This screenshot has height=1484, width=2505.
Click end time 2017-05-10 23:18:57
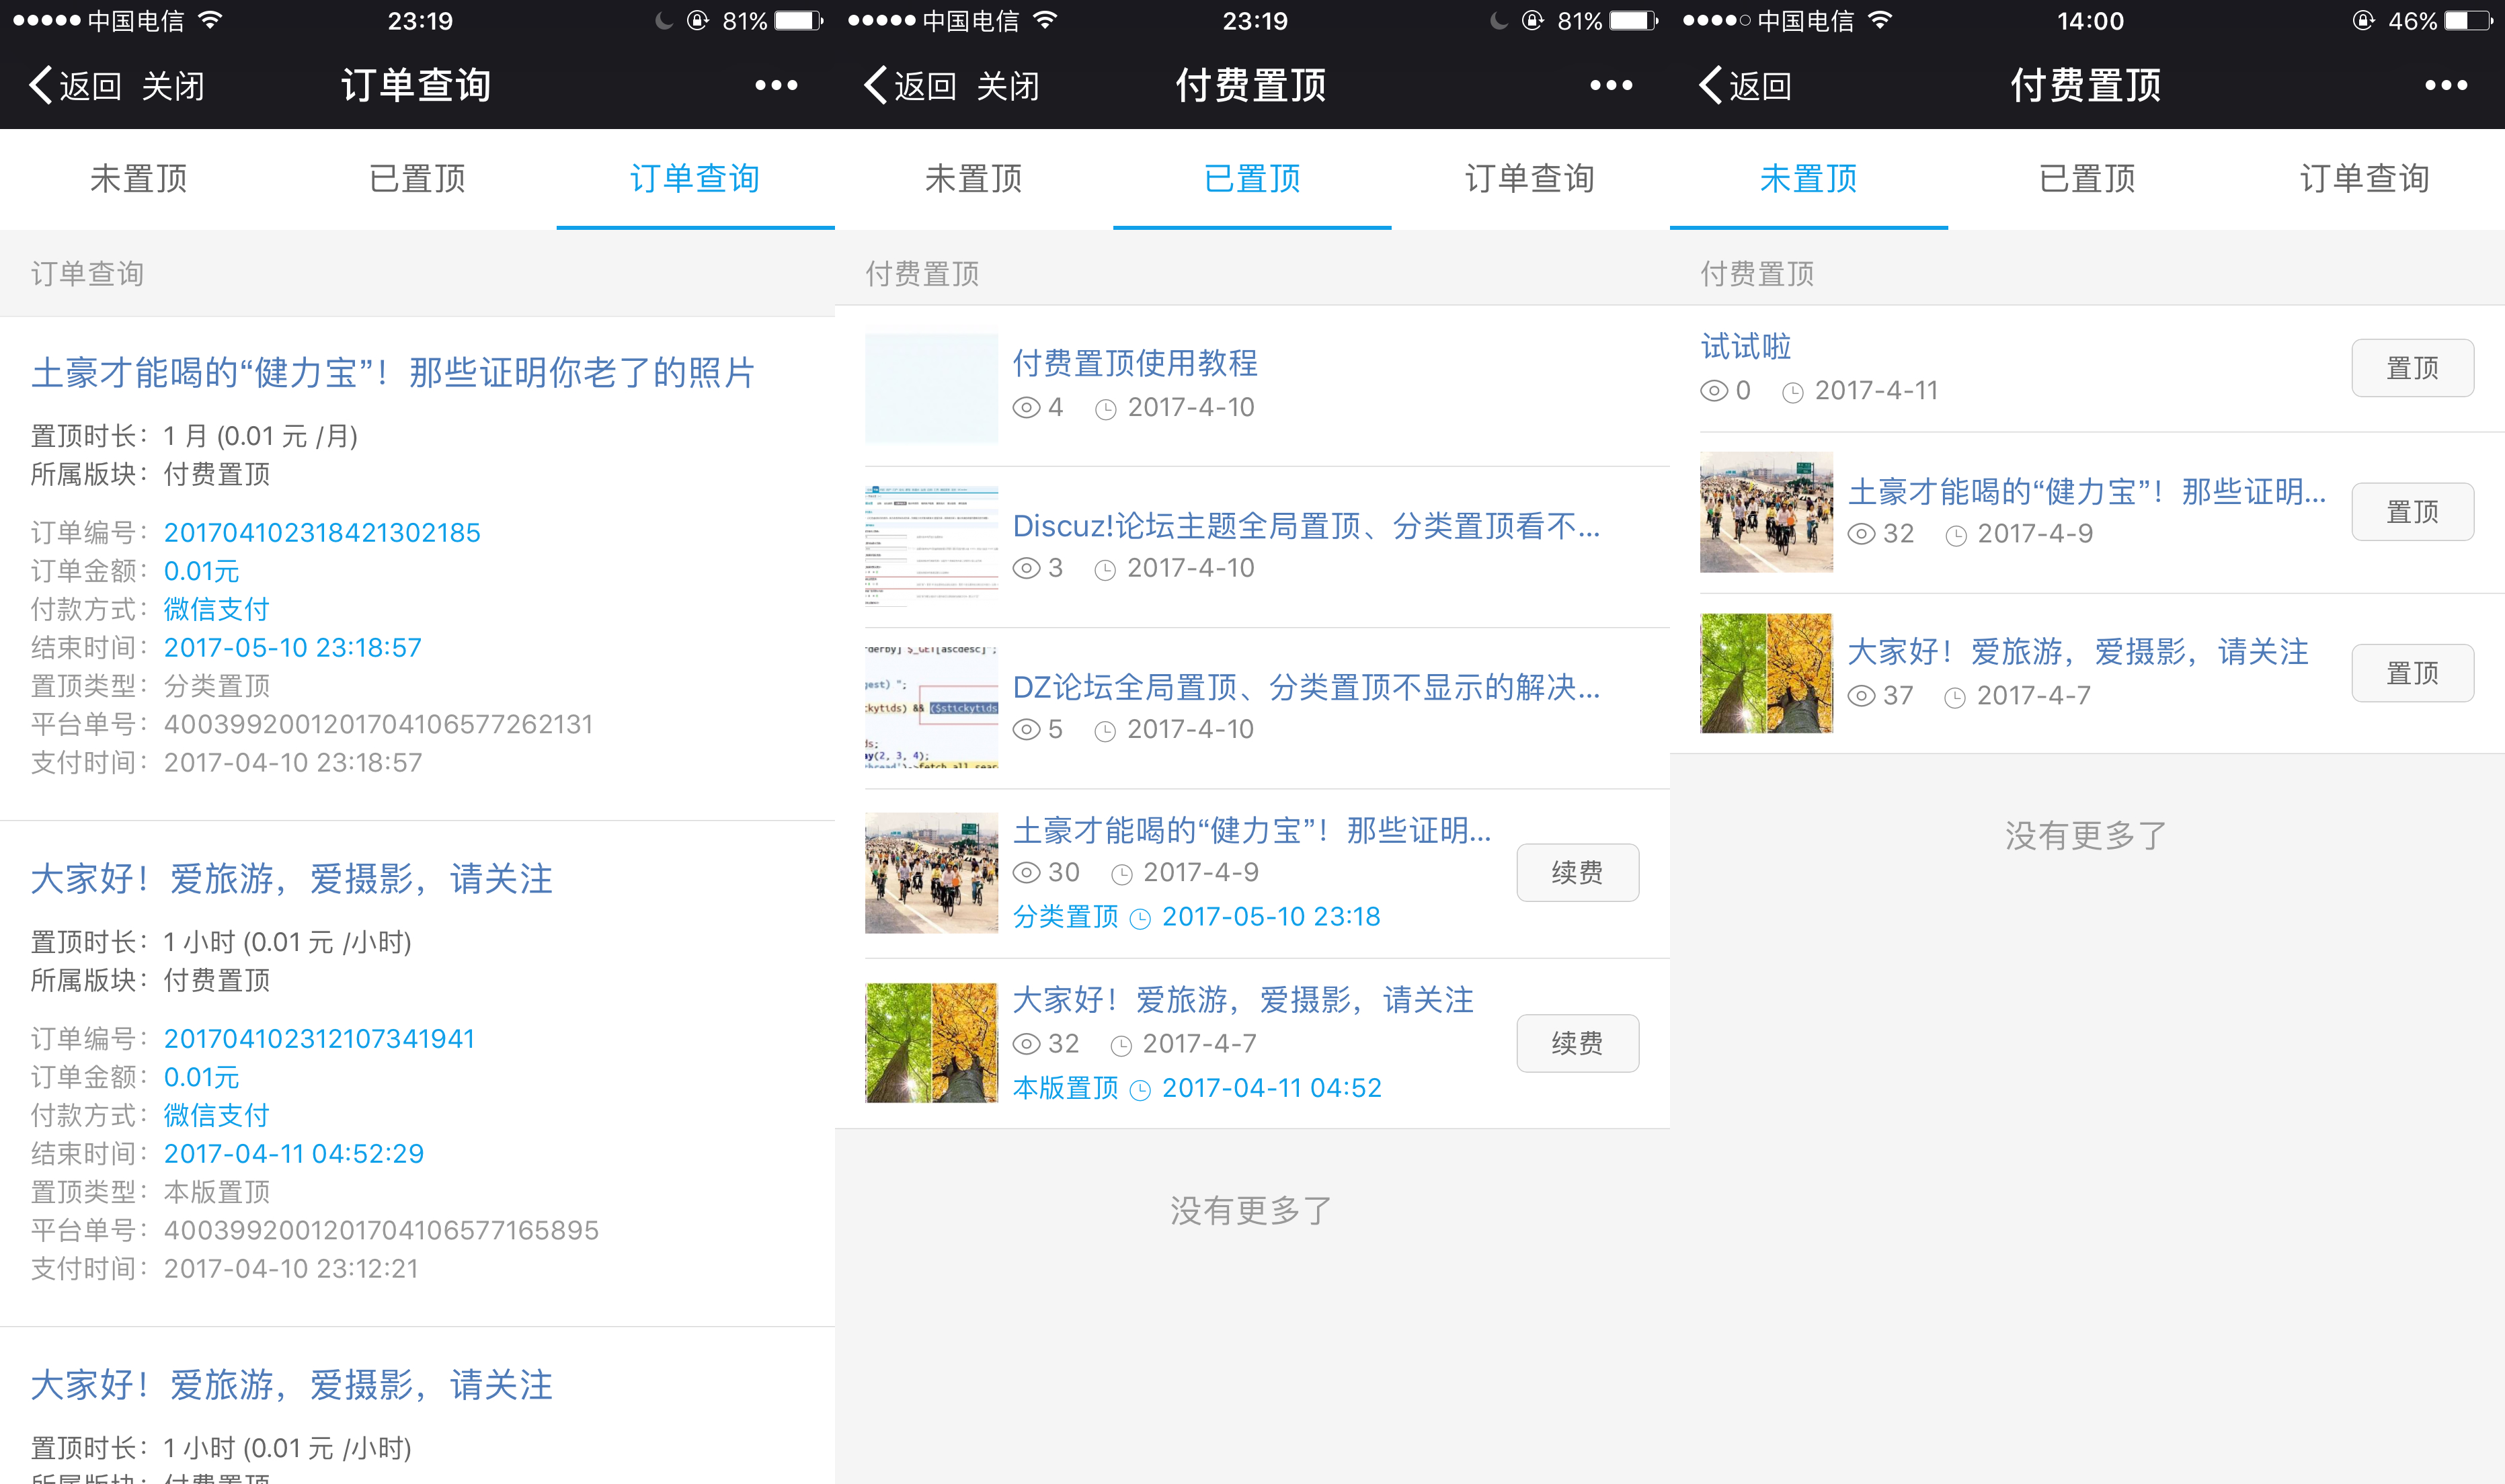point(293,648)
